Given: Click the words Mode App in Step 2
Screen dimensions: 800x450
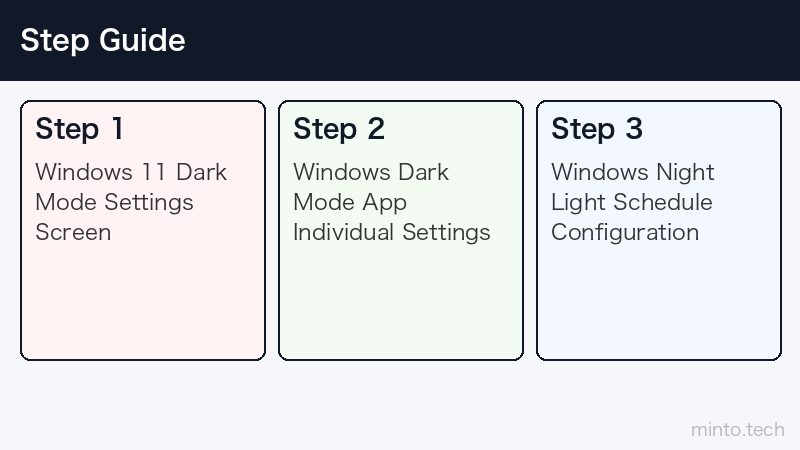Looking at the screenshot, I should (350, 203).
